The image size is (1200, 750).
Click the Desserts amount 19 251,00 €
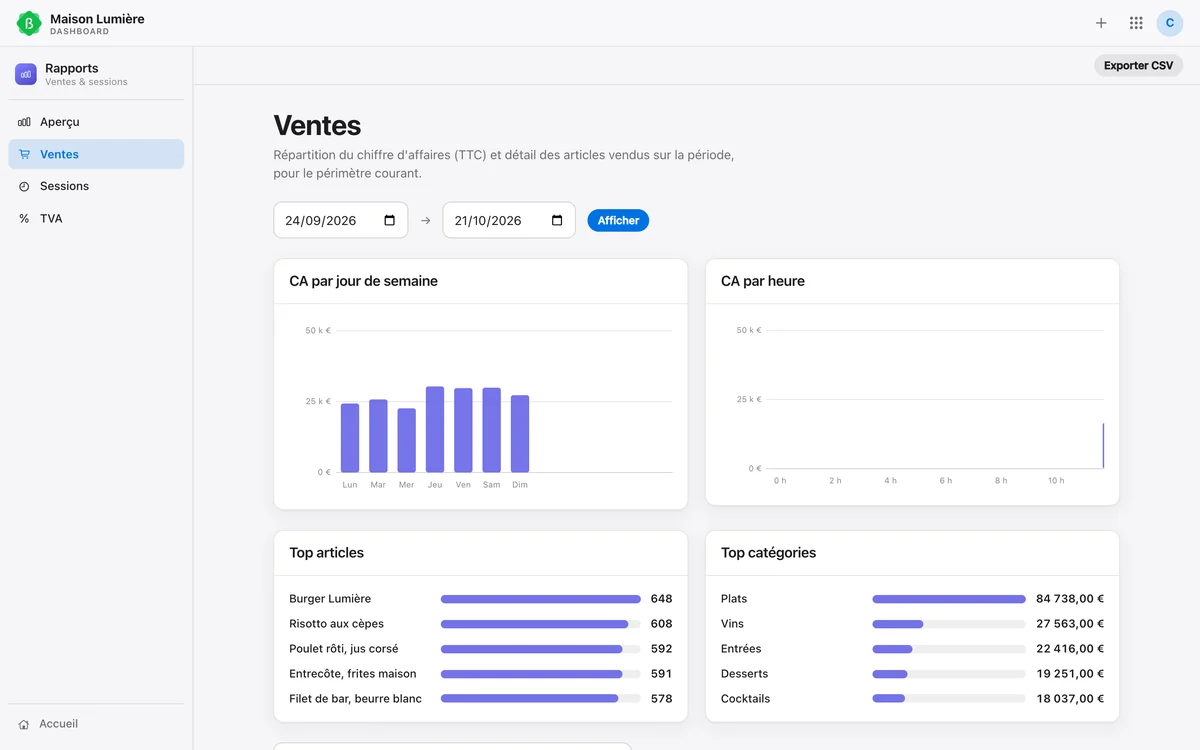click(1070, 674)
